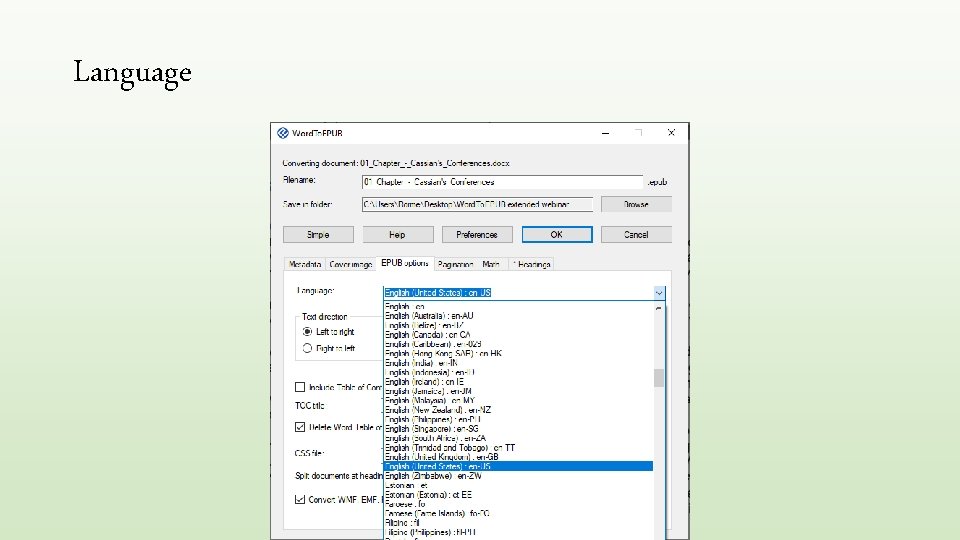Collapse the Language combo box arrow

(x=659, y=293)
